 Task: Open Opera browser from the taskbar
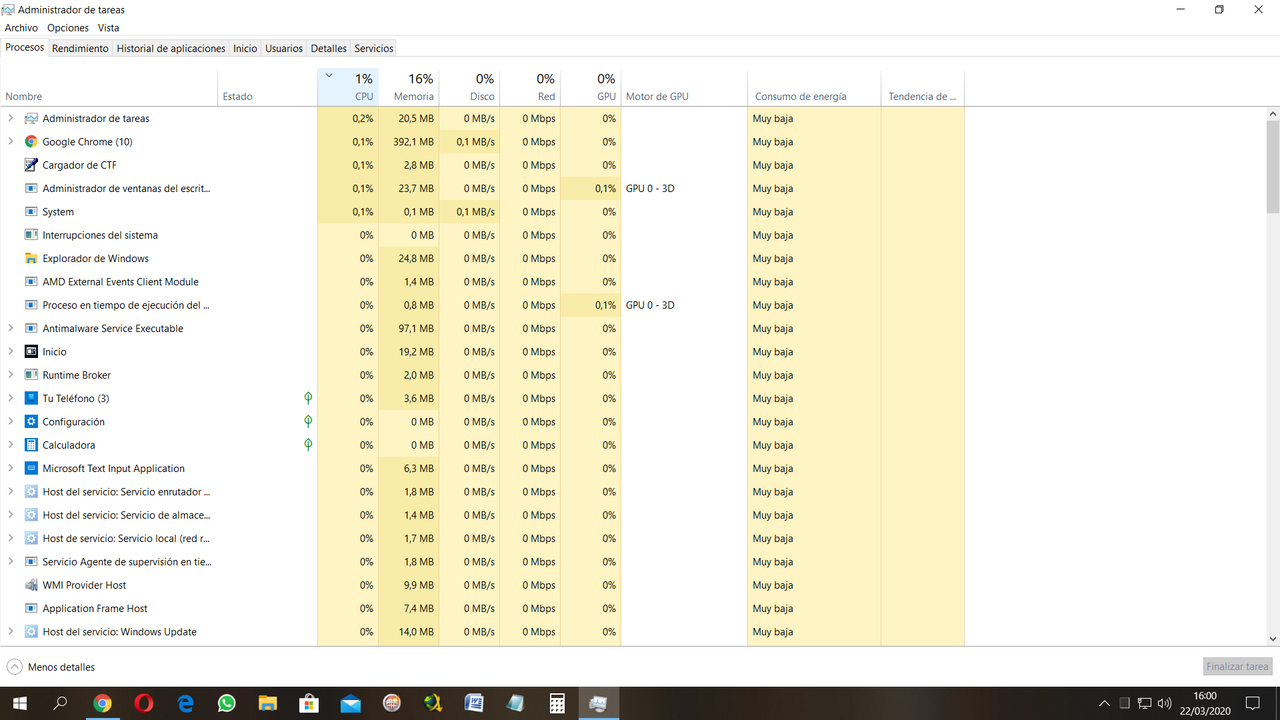144,704
